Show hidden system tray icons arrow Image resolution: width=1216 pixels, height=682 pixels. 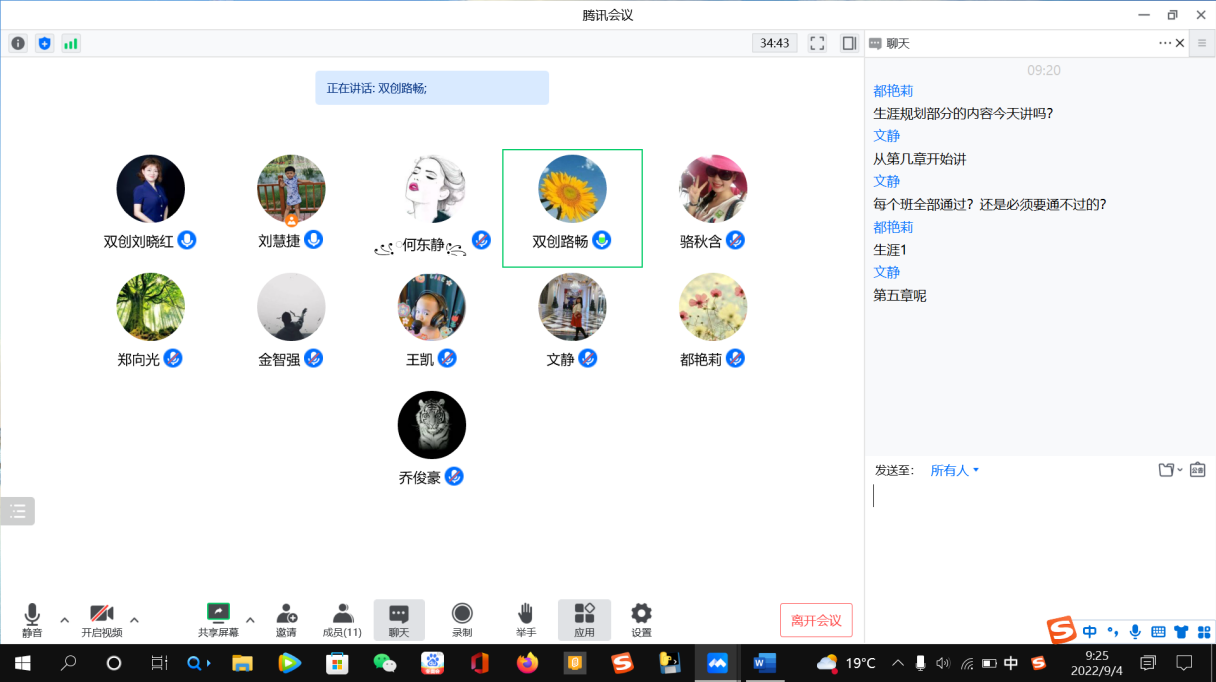click(x=897, y=662)
